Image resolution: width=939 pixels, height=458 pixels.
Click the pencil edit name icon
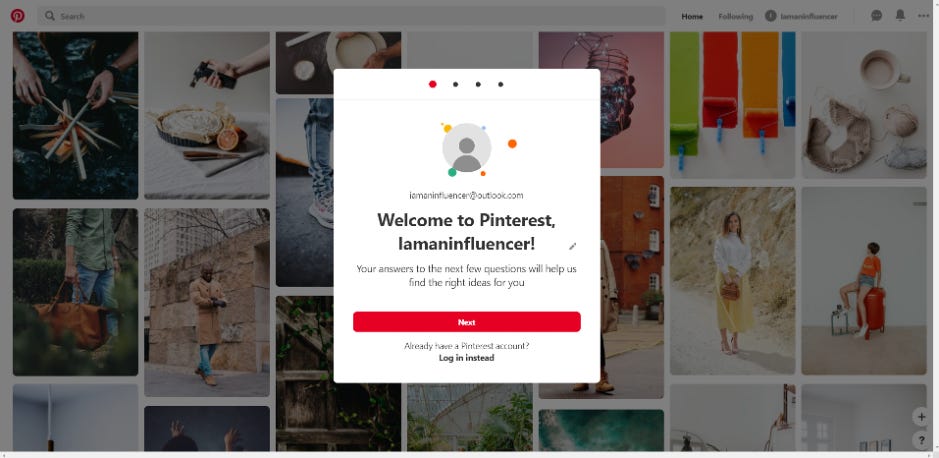[573, 246]
